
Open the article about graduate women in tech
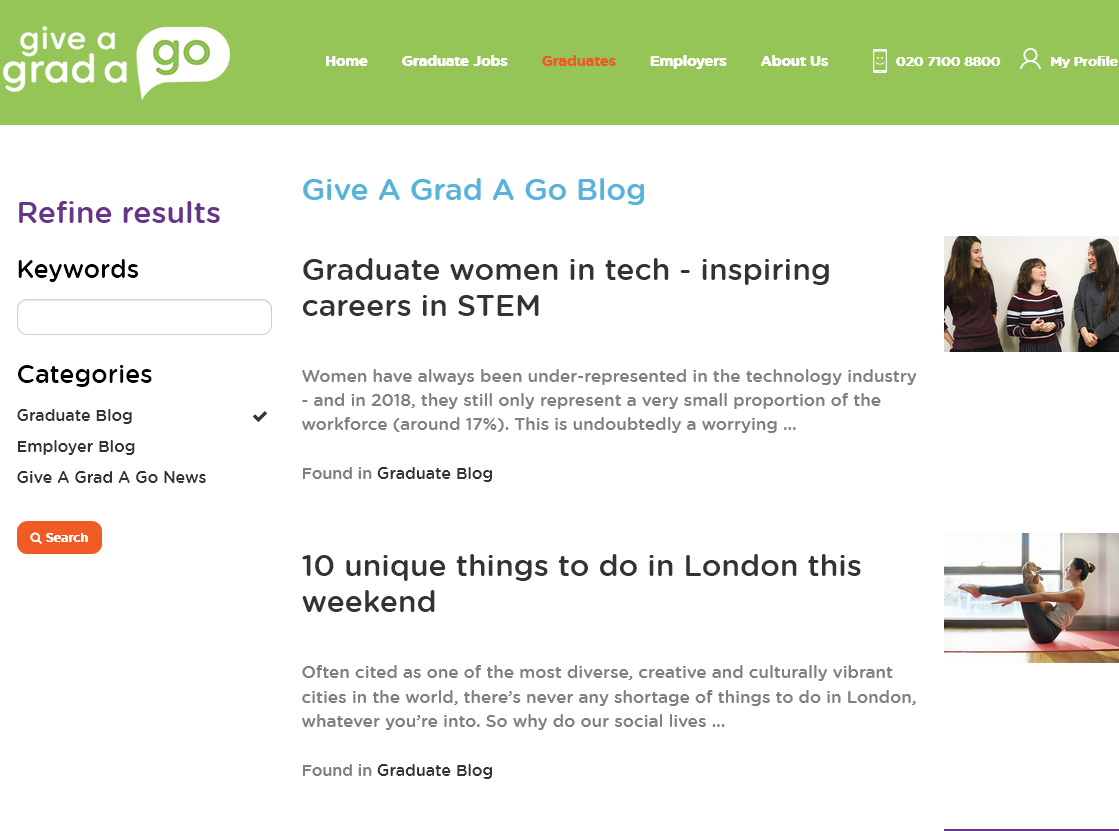coord(566,288)
